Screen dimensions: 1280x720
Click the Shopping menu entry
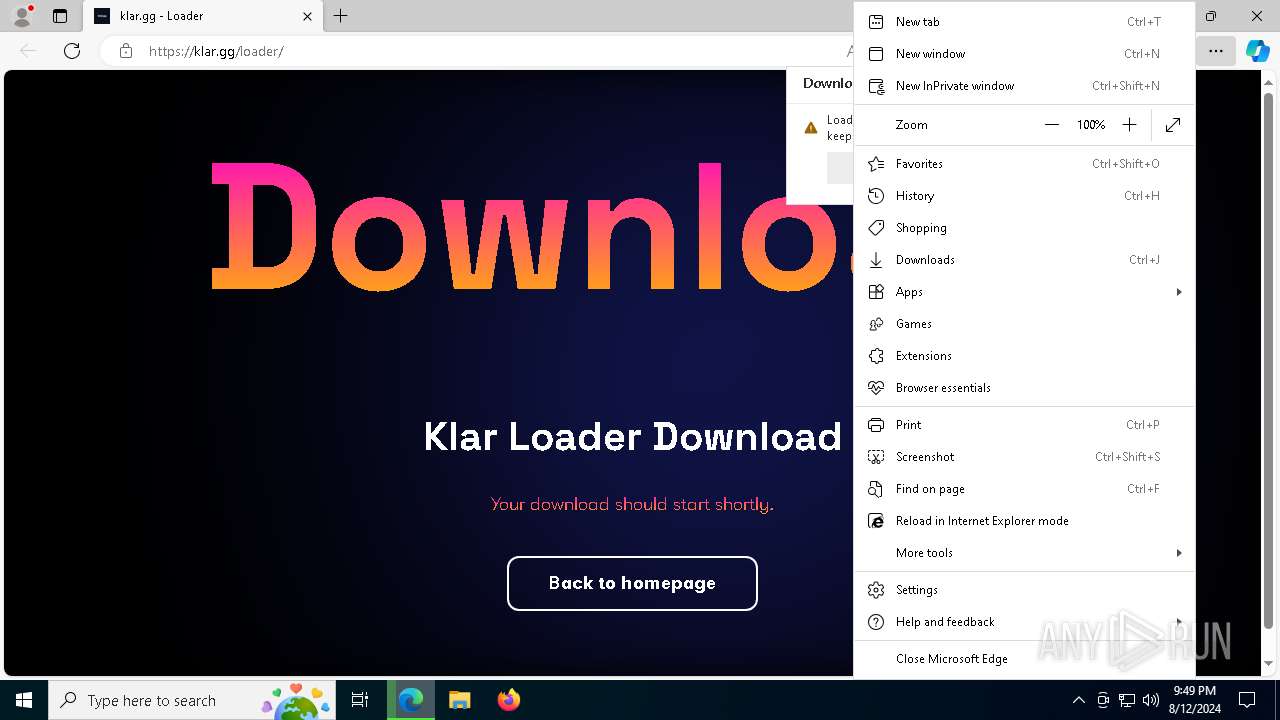pos(1025,228)
